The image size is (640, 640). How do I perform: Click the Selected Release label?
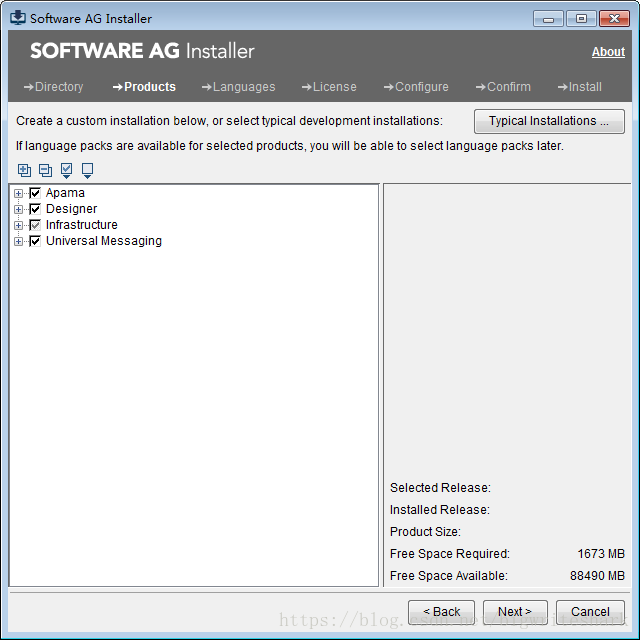pos(440,488)
